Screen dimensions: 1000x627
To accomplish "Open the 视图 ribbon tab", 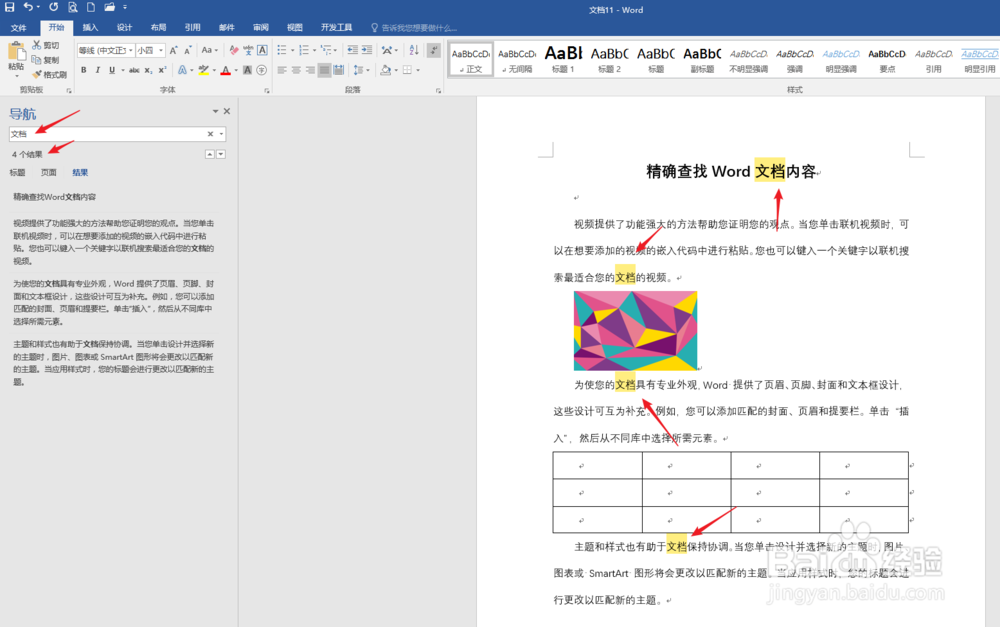I will pyautogui.click(x=293, y=27).
